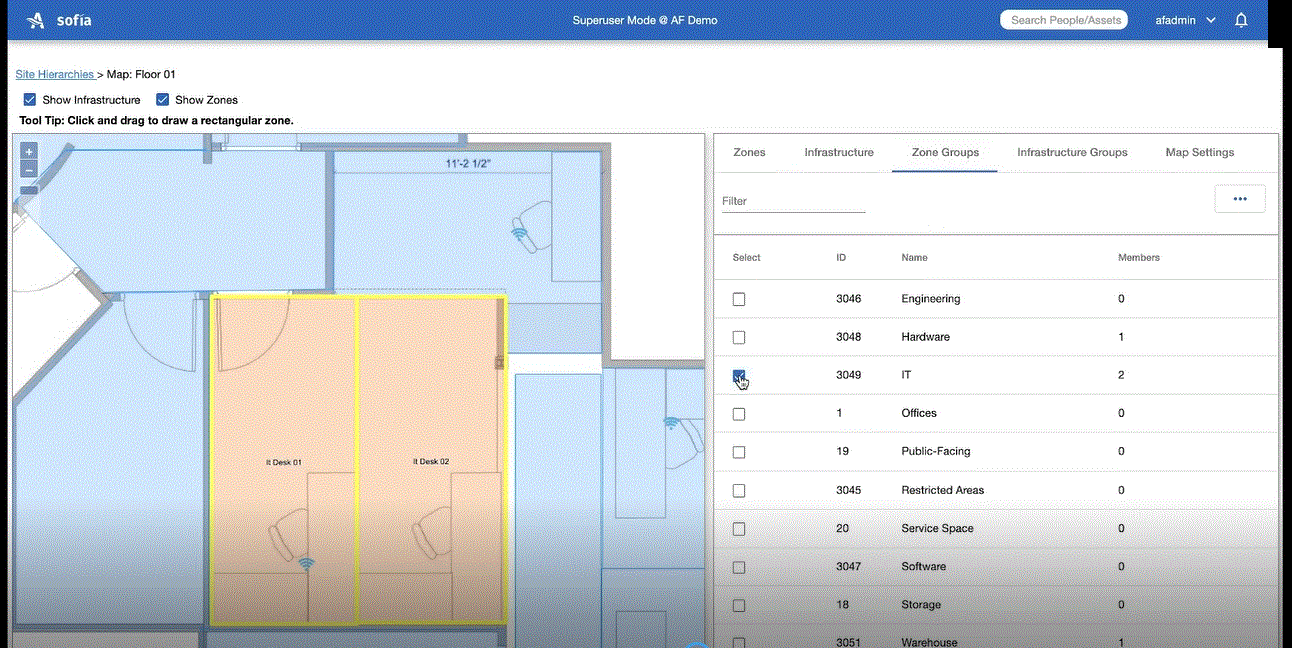Viewport: 1292px width, 648px height.
Task: Uncheck the IT zone group checkbox
Action: click(x=738, y=375)
